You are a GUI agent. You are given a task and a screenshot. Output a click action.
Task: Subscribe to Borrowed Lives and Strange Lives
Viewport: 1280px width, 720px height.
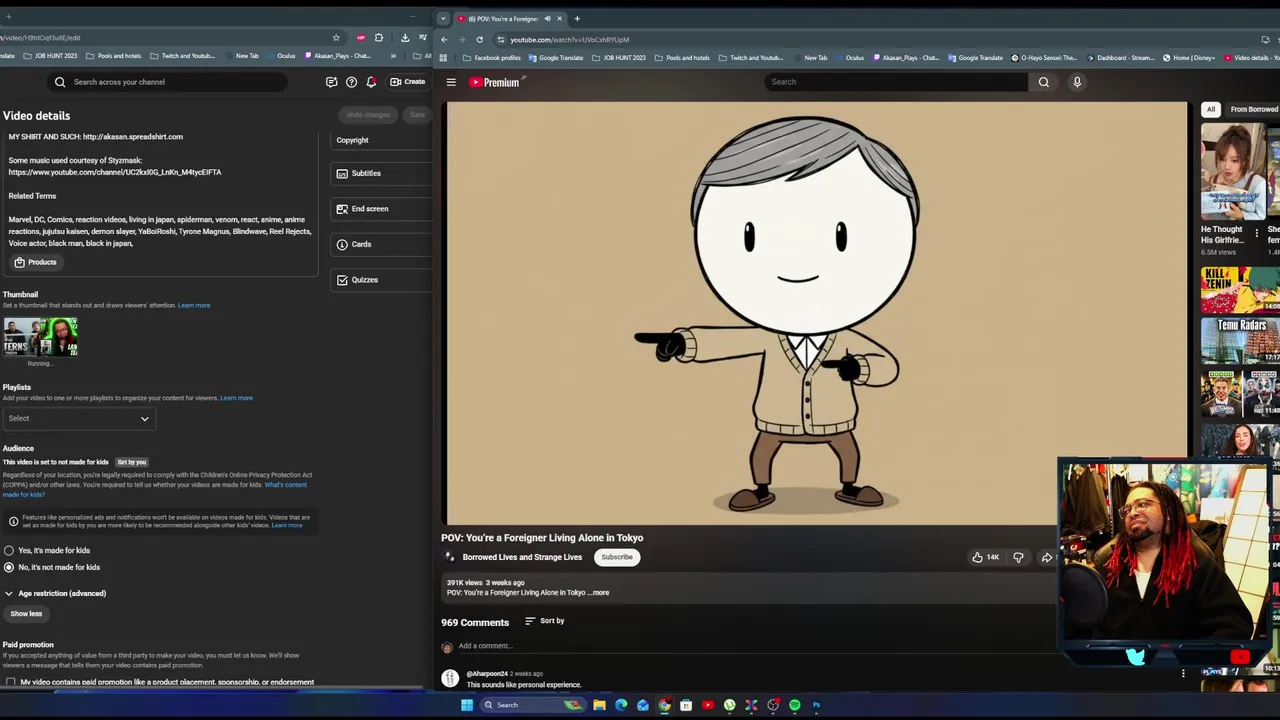point(617,557)
